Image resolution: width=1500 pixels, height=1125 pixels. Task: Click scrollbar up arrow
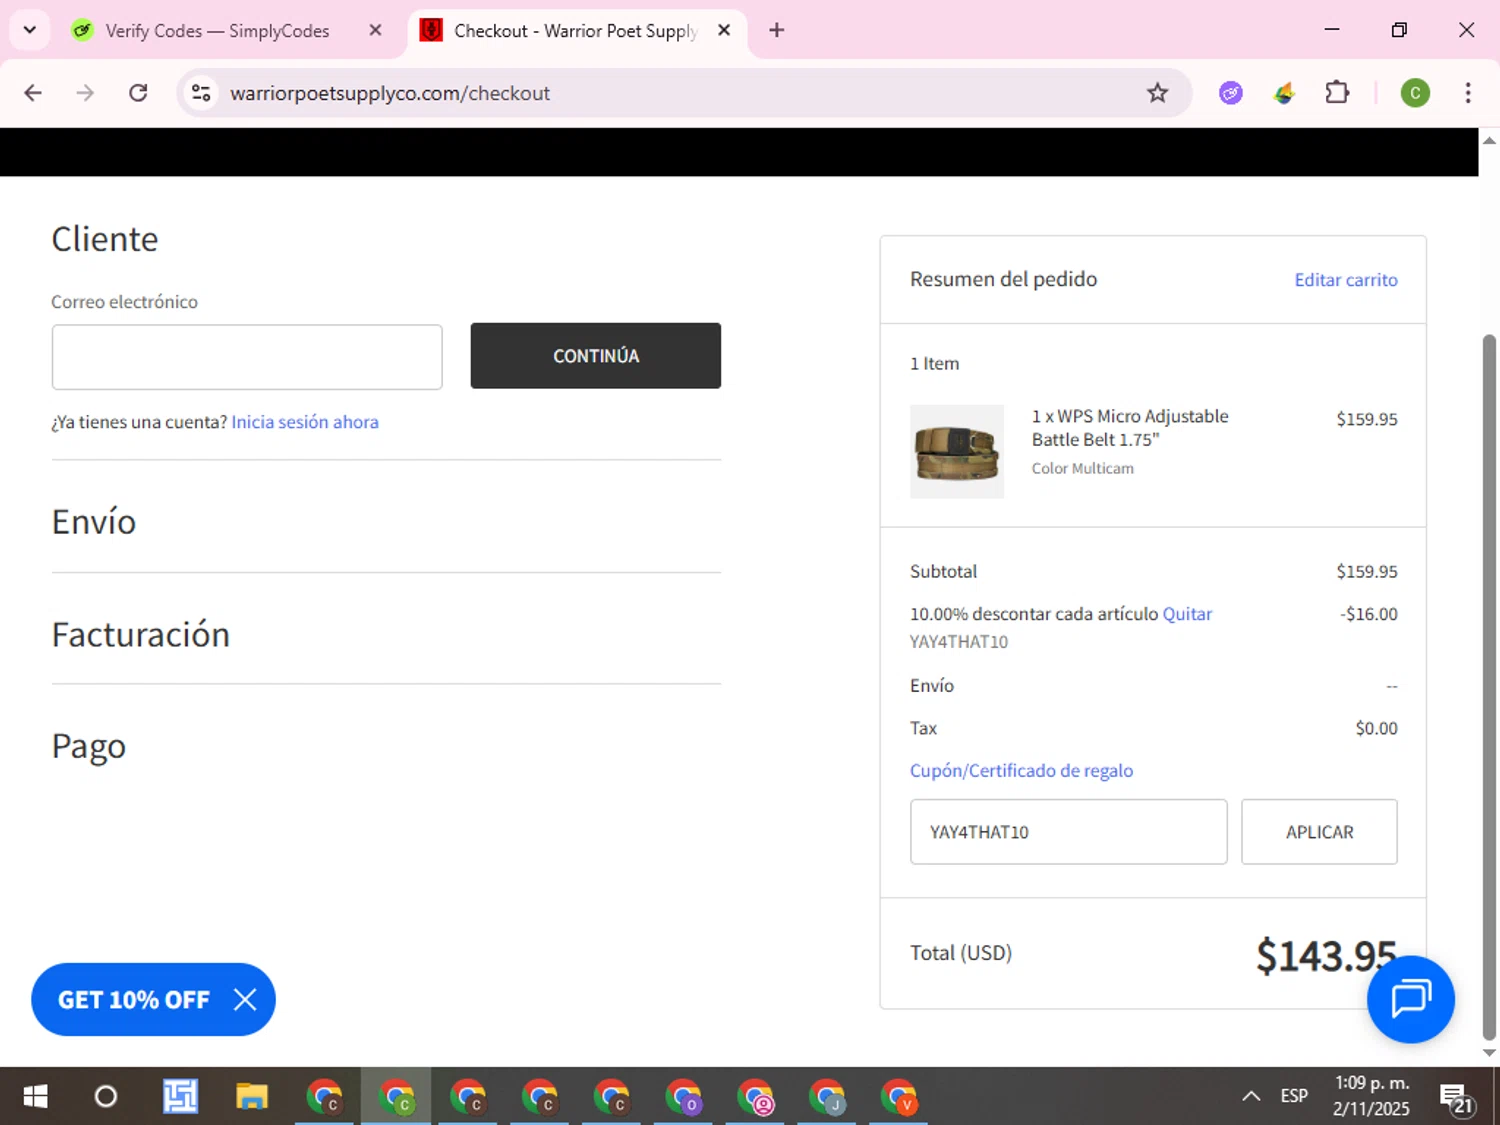[1489, 140]
